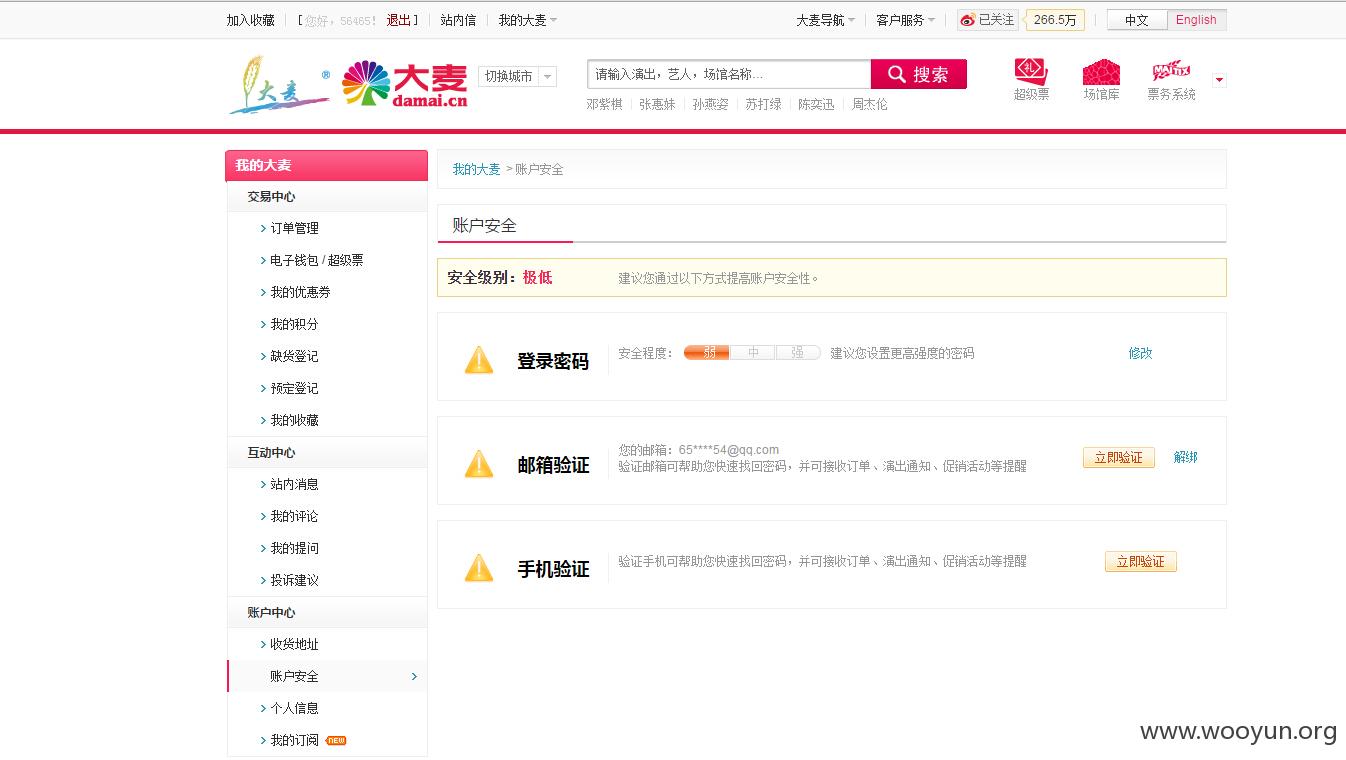Click the search input field
Viewport: 1346px width, 760px height.
[x=729, y=74]
